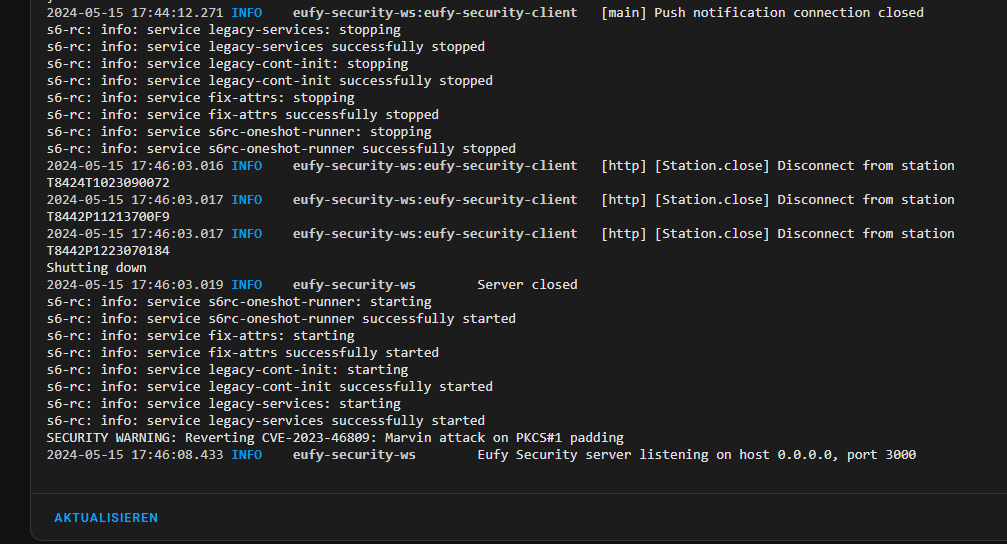The image size is (1007, 544).
Task: Click the Push notification connection closed log line
Action: pos(485,13)
